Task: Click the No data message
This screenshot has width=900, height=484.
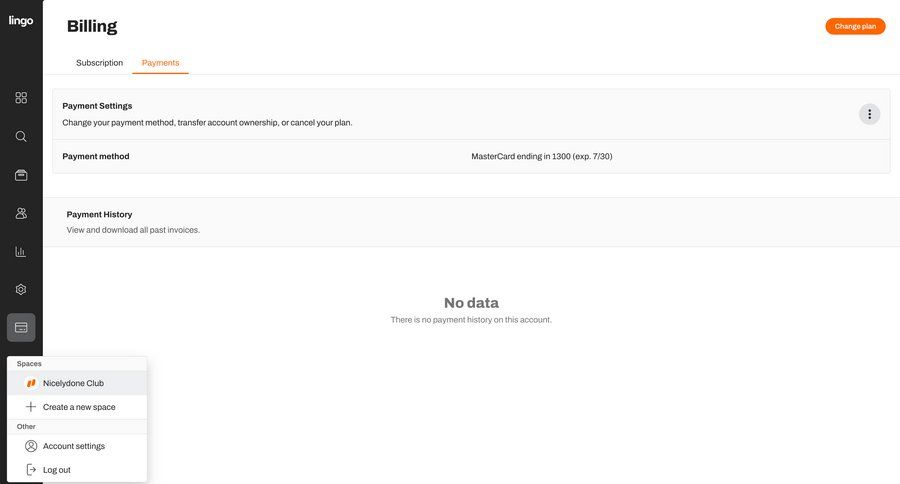Action: [471, 303]
